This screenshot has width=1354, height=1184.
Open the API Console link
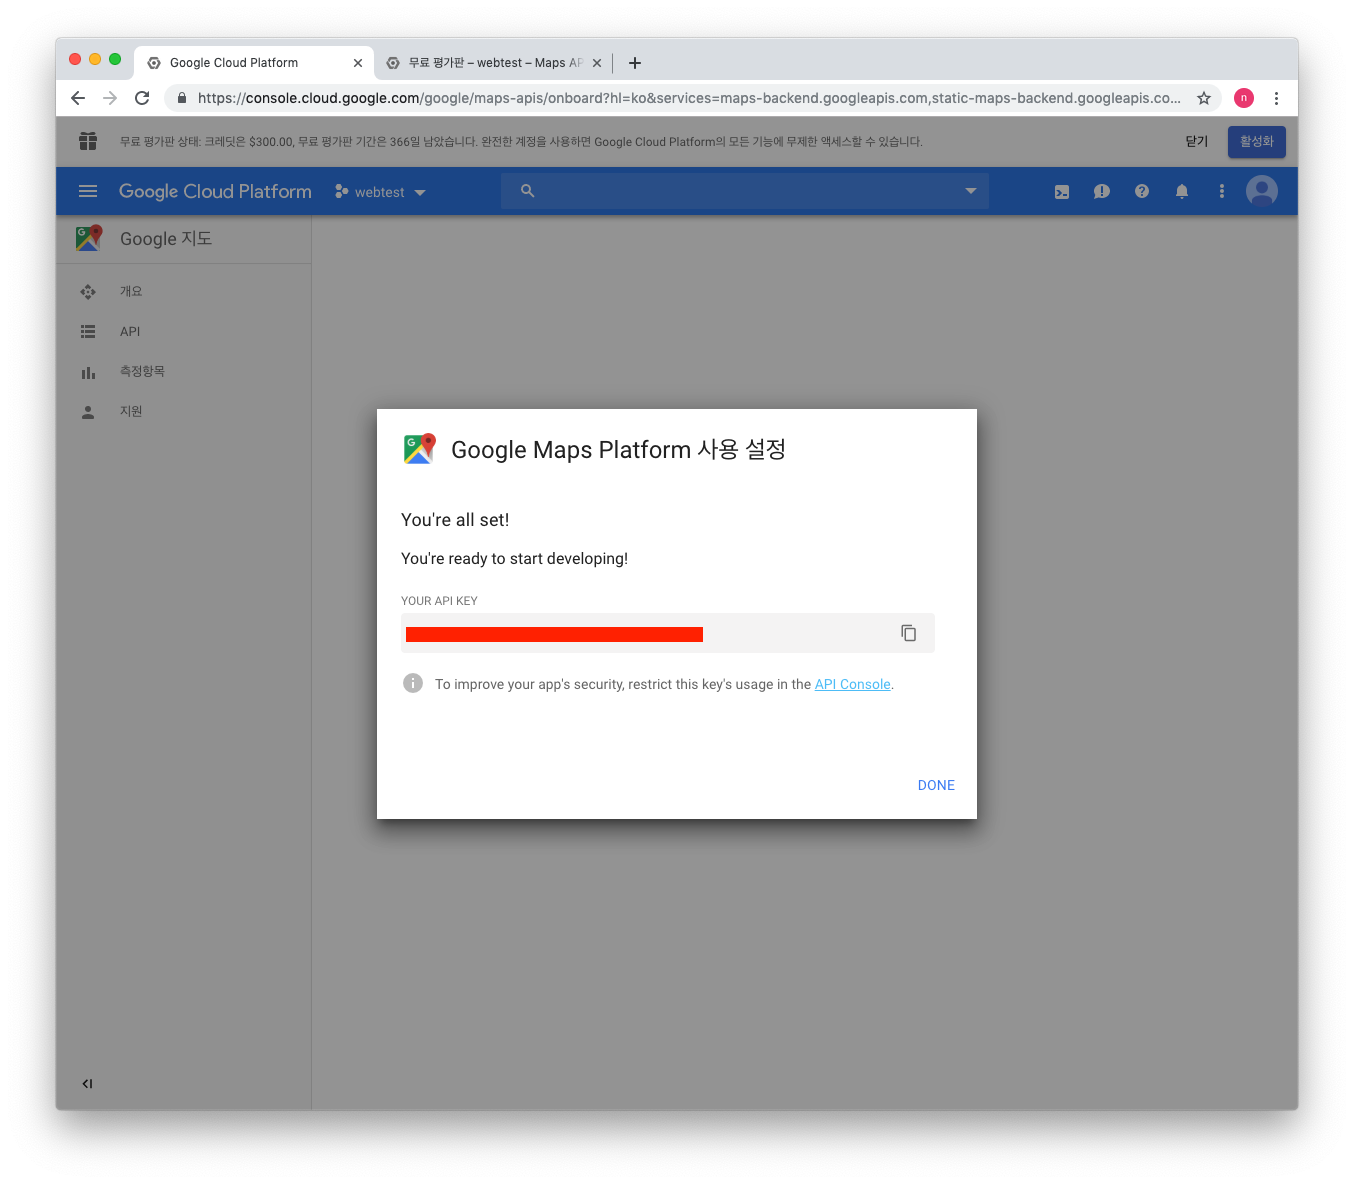852,684
